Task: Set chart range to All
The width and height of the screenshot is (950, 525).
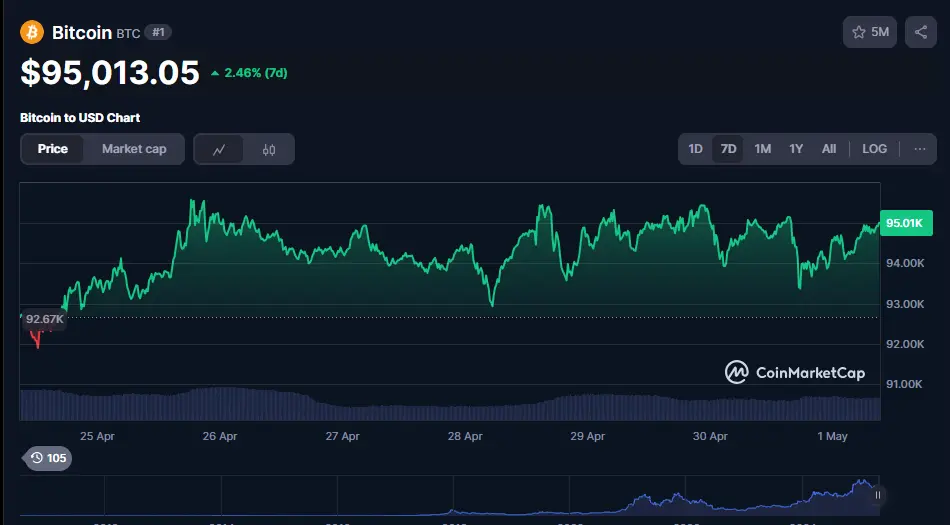Action: click(x=829, y=149)
